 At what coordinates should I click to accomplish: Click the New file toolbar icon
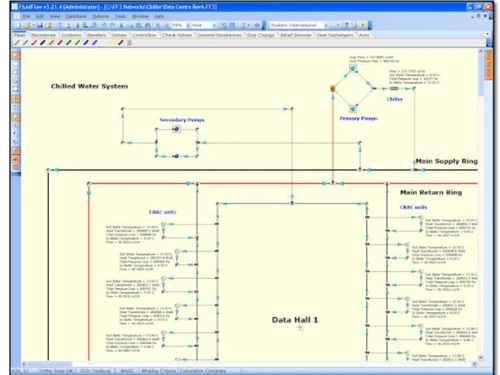click(x=18, y=25)
